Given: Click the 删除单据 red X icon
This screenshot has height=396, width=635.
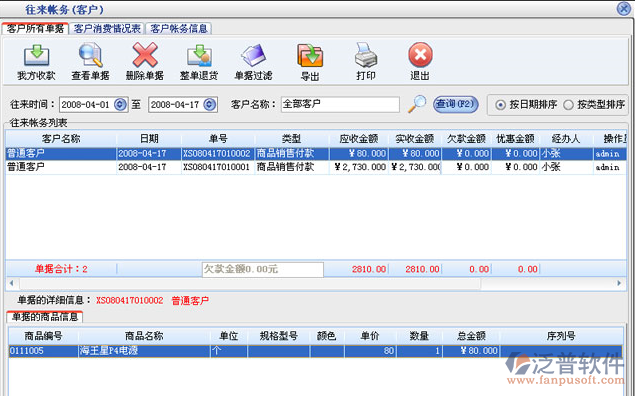Looking at the screenshot, I should [x=145, y=55].
